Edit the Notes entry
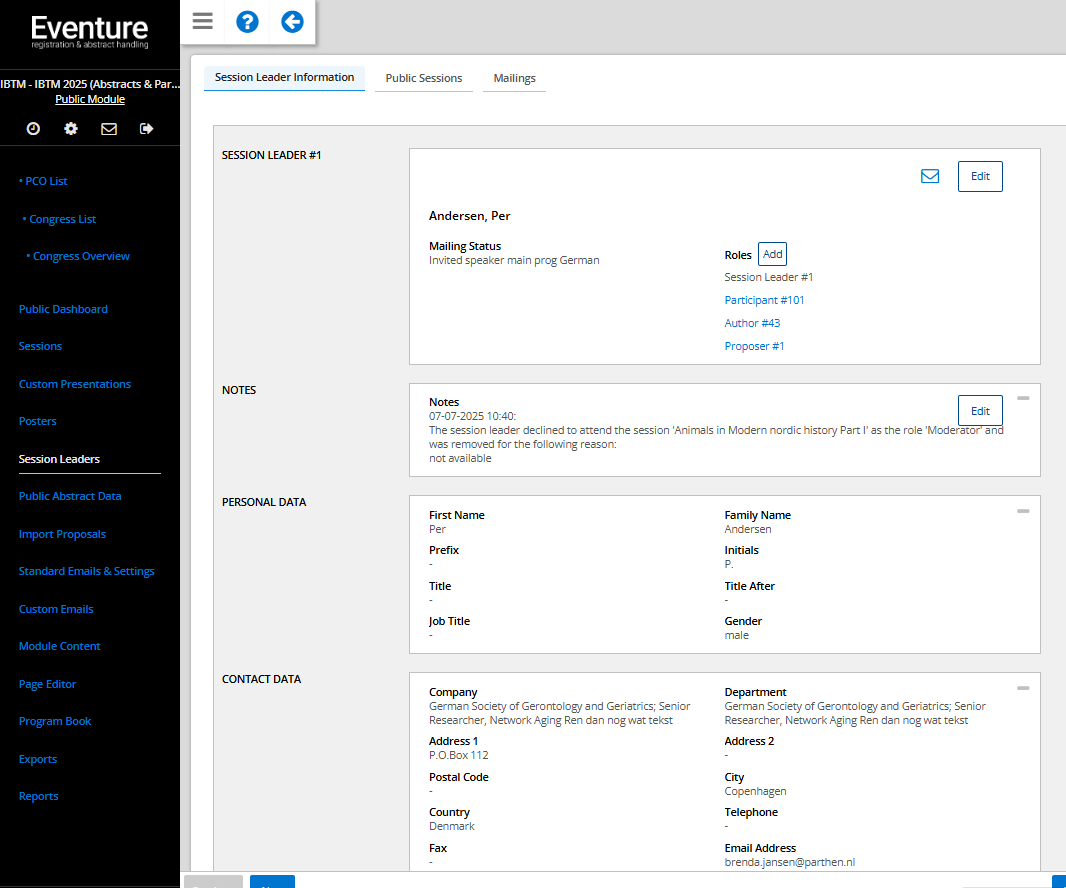 [980, 411]
